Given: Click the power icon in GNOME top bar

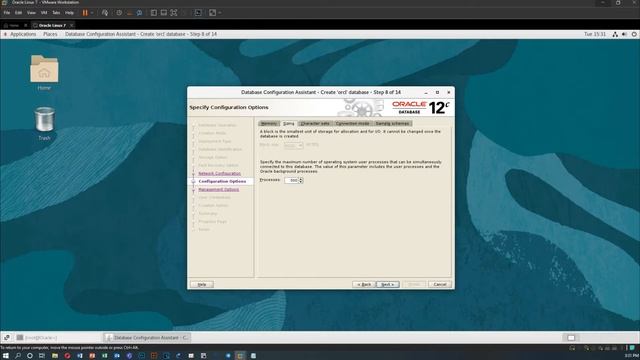Looking at the screenshot, I should (x=634, y=34).
